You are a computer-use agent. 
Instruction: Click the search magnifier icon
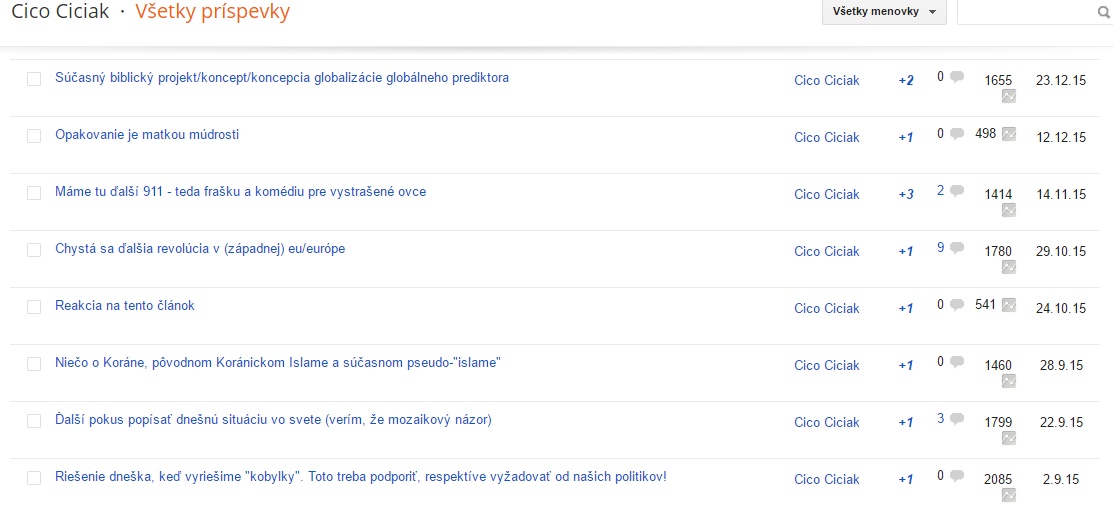click(1104, 13)
